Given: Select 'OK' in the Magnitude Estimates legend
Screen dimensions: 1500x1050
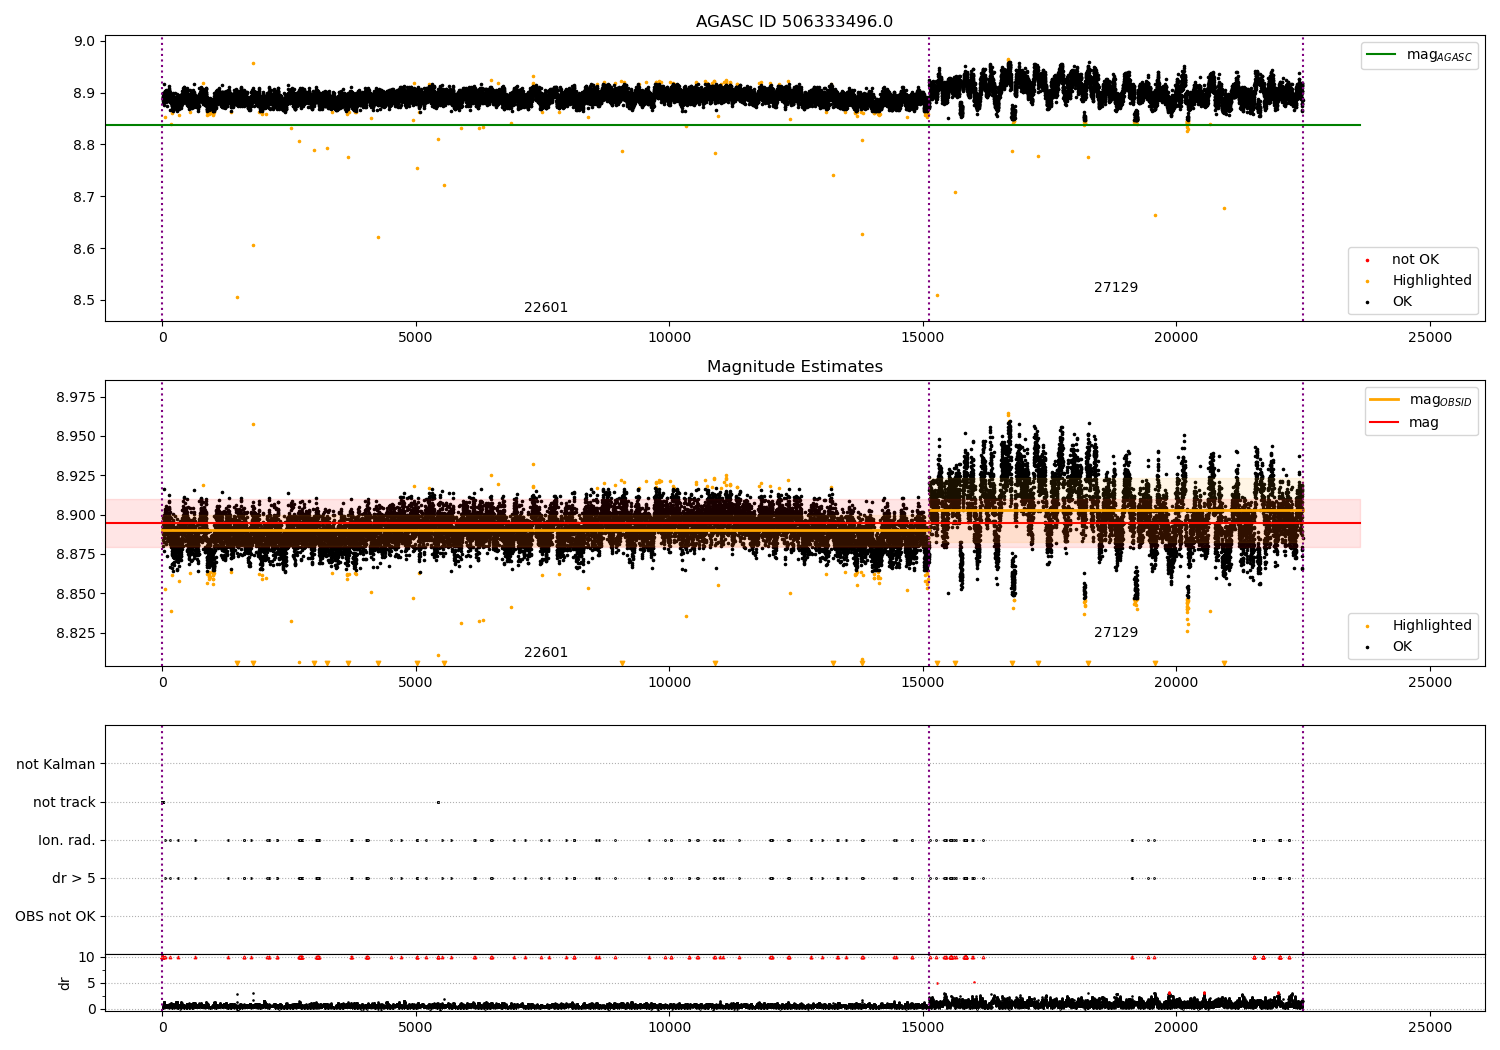Looking at the screenshot, I should [x=1402, y=647].
